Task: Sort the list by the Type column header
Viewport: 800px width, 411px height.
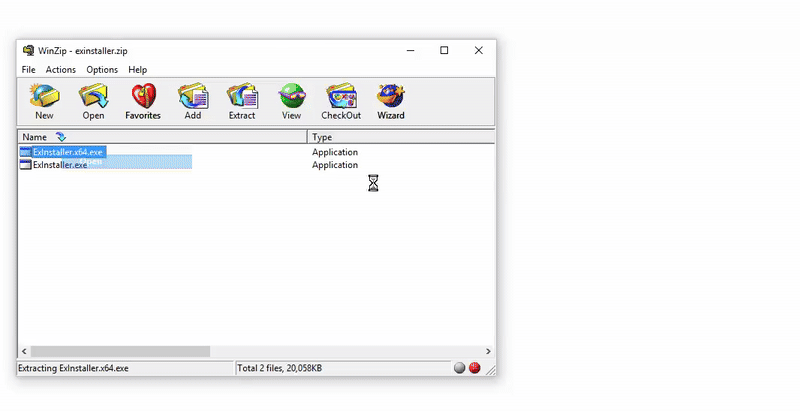Action: click(x=322, y=137)
